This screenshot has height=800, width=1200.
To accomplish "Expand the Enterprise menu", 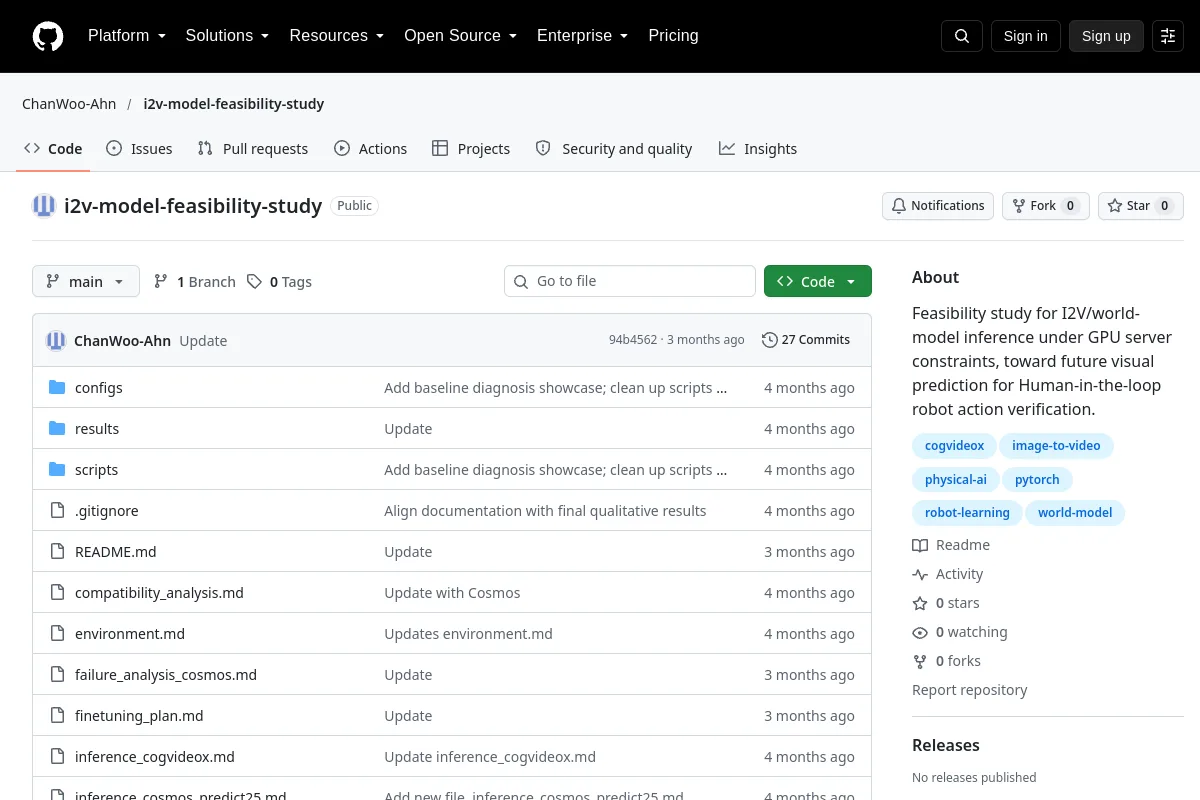I will 583,36.
